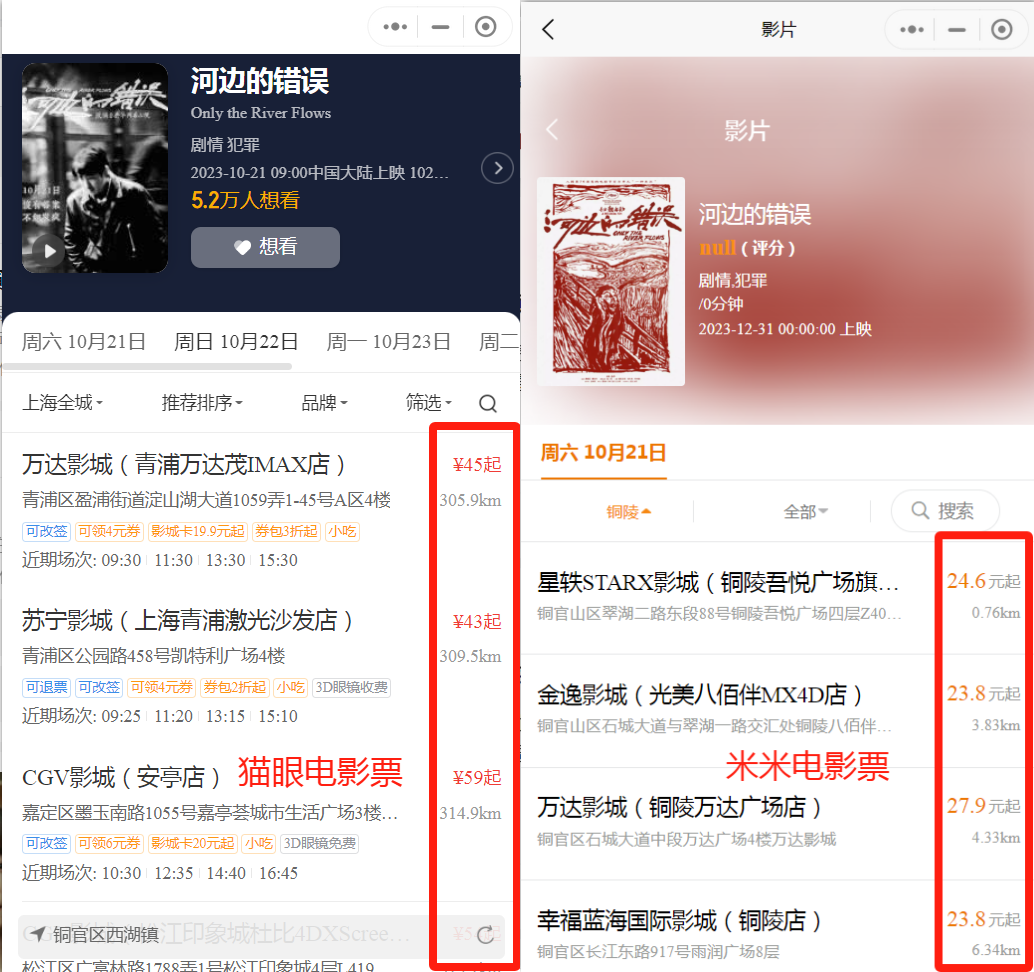Click the refresh icon on the location bar
This screenshot has width=1034, height=972.
point(486,935)
